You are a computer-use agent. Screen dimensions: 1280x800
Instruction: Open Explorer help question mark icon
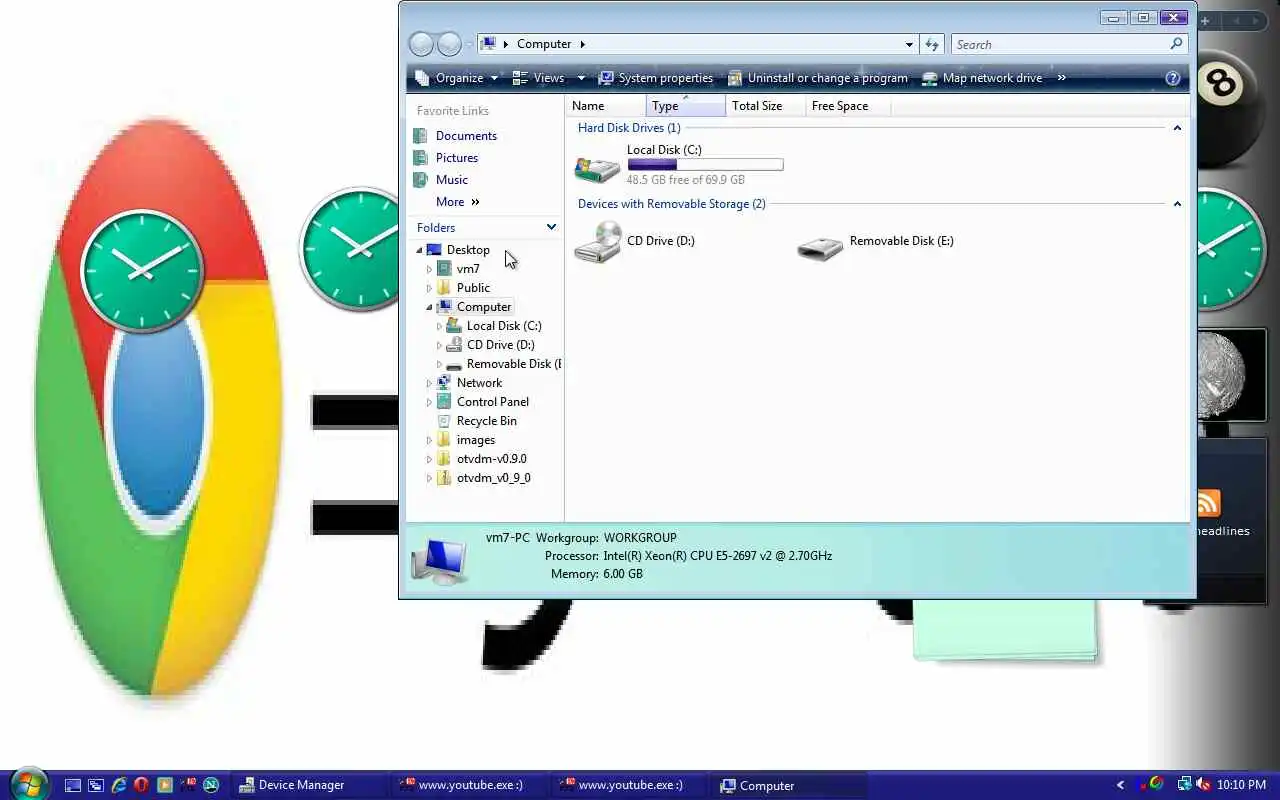click(x=1173, y=78)
